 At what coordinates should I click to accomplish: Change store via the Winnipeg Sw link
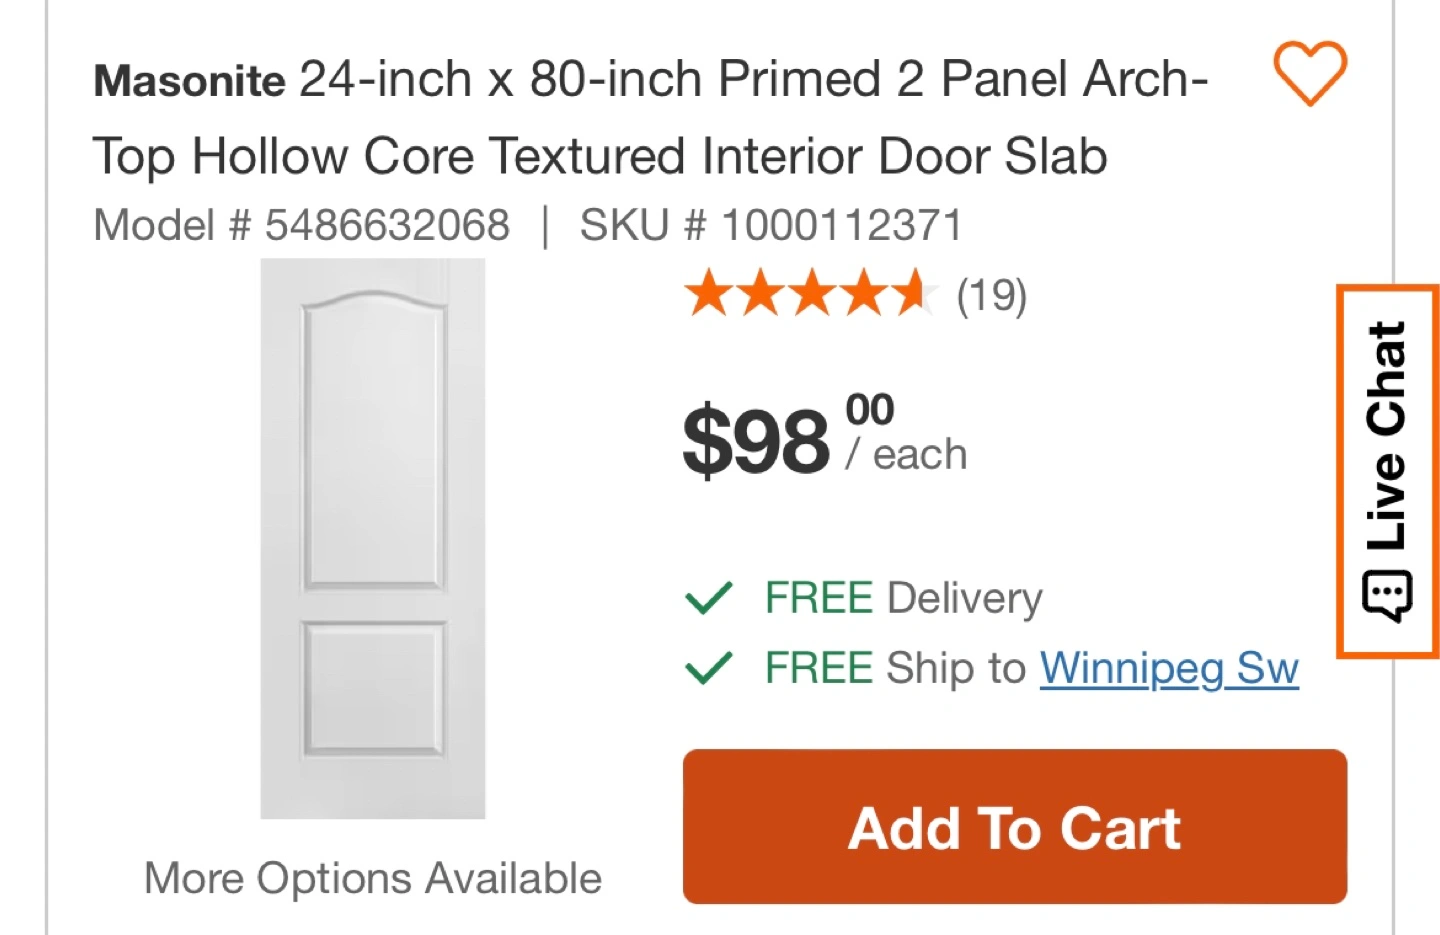pyautogui.click(x=1168, y=668)
